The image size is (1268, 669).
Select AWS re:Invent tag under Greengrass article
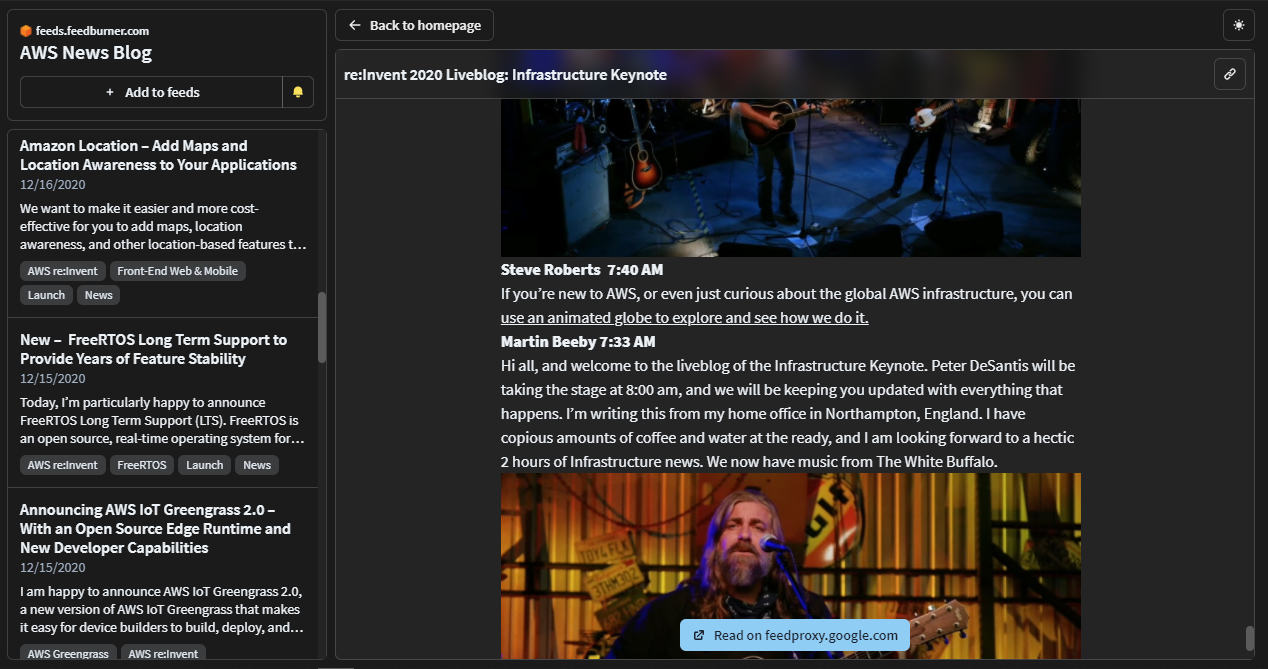(164, 654)
